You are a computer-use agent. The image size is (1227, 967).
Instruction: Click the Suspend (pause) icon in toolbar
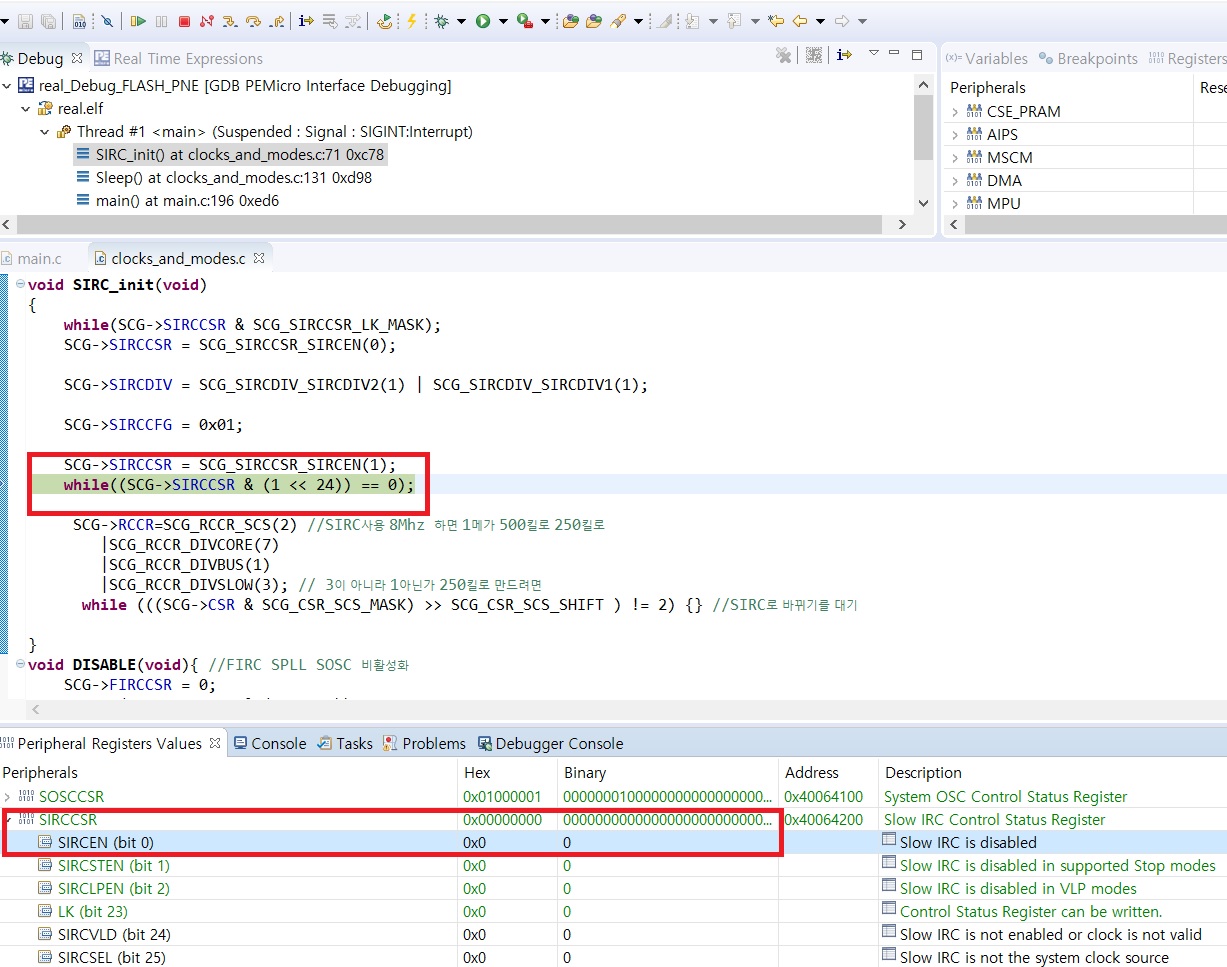click(x=161, y=20)
